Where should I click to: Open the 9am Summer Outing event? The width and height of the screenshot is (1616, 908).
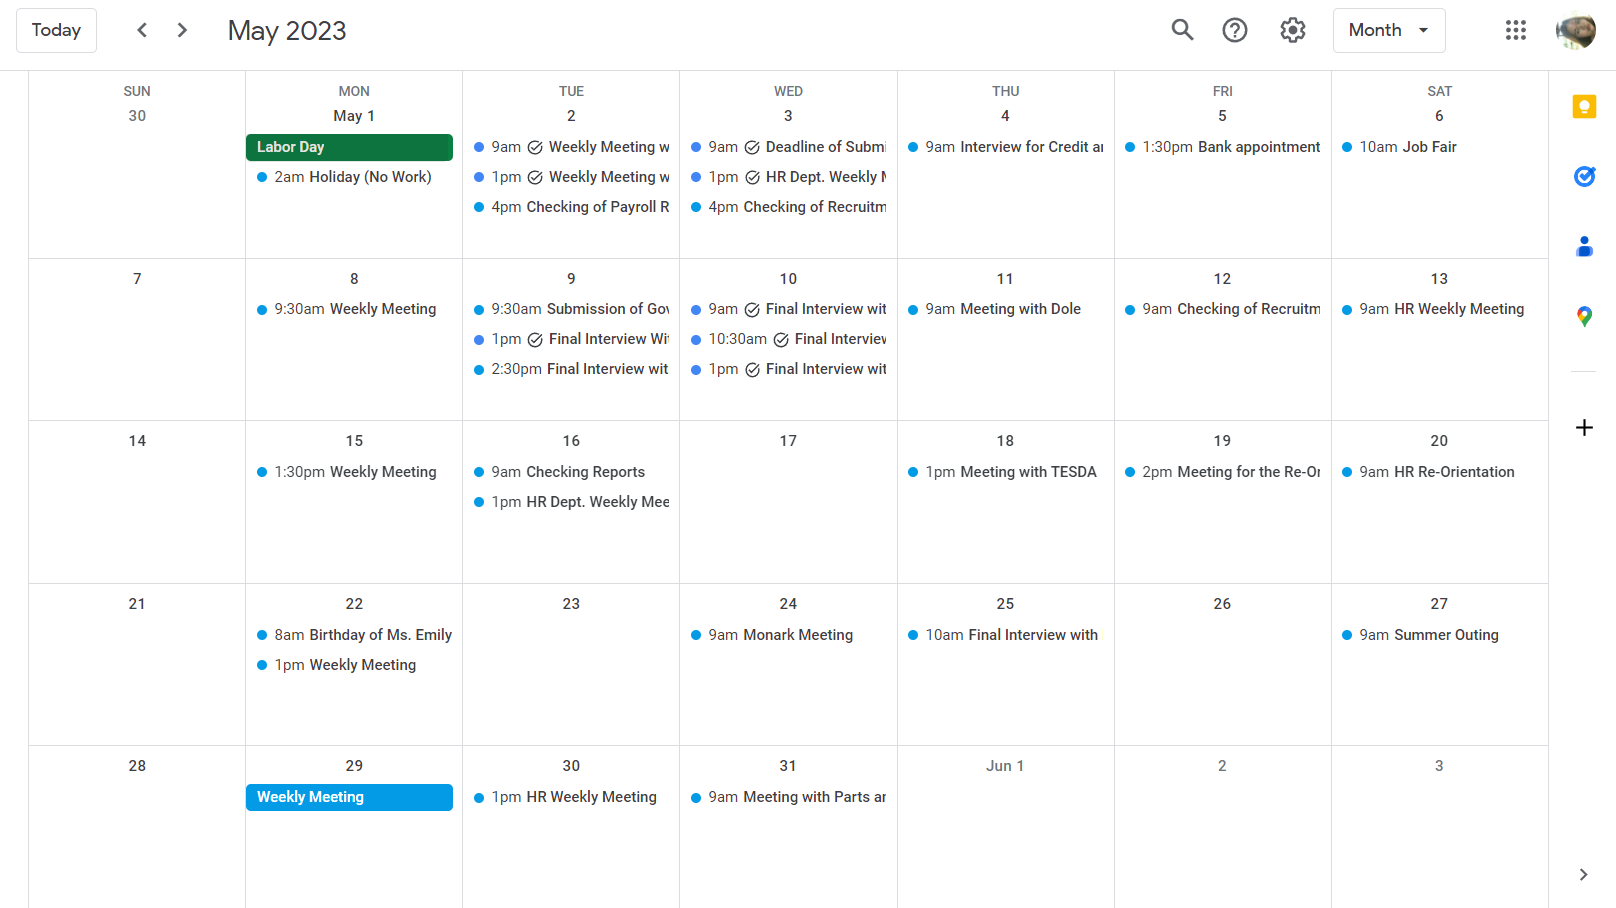[1428, 635]
